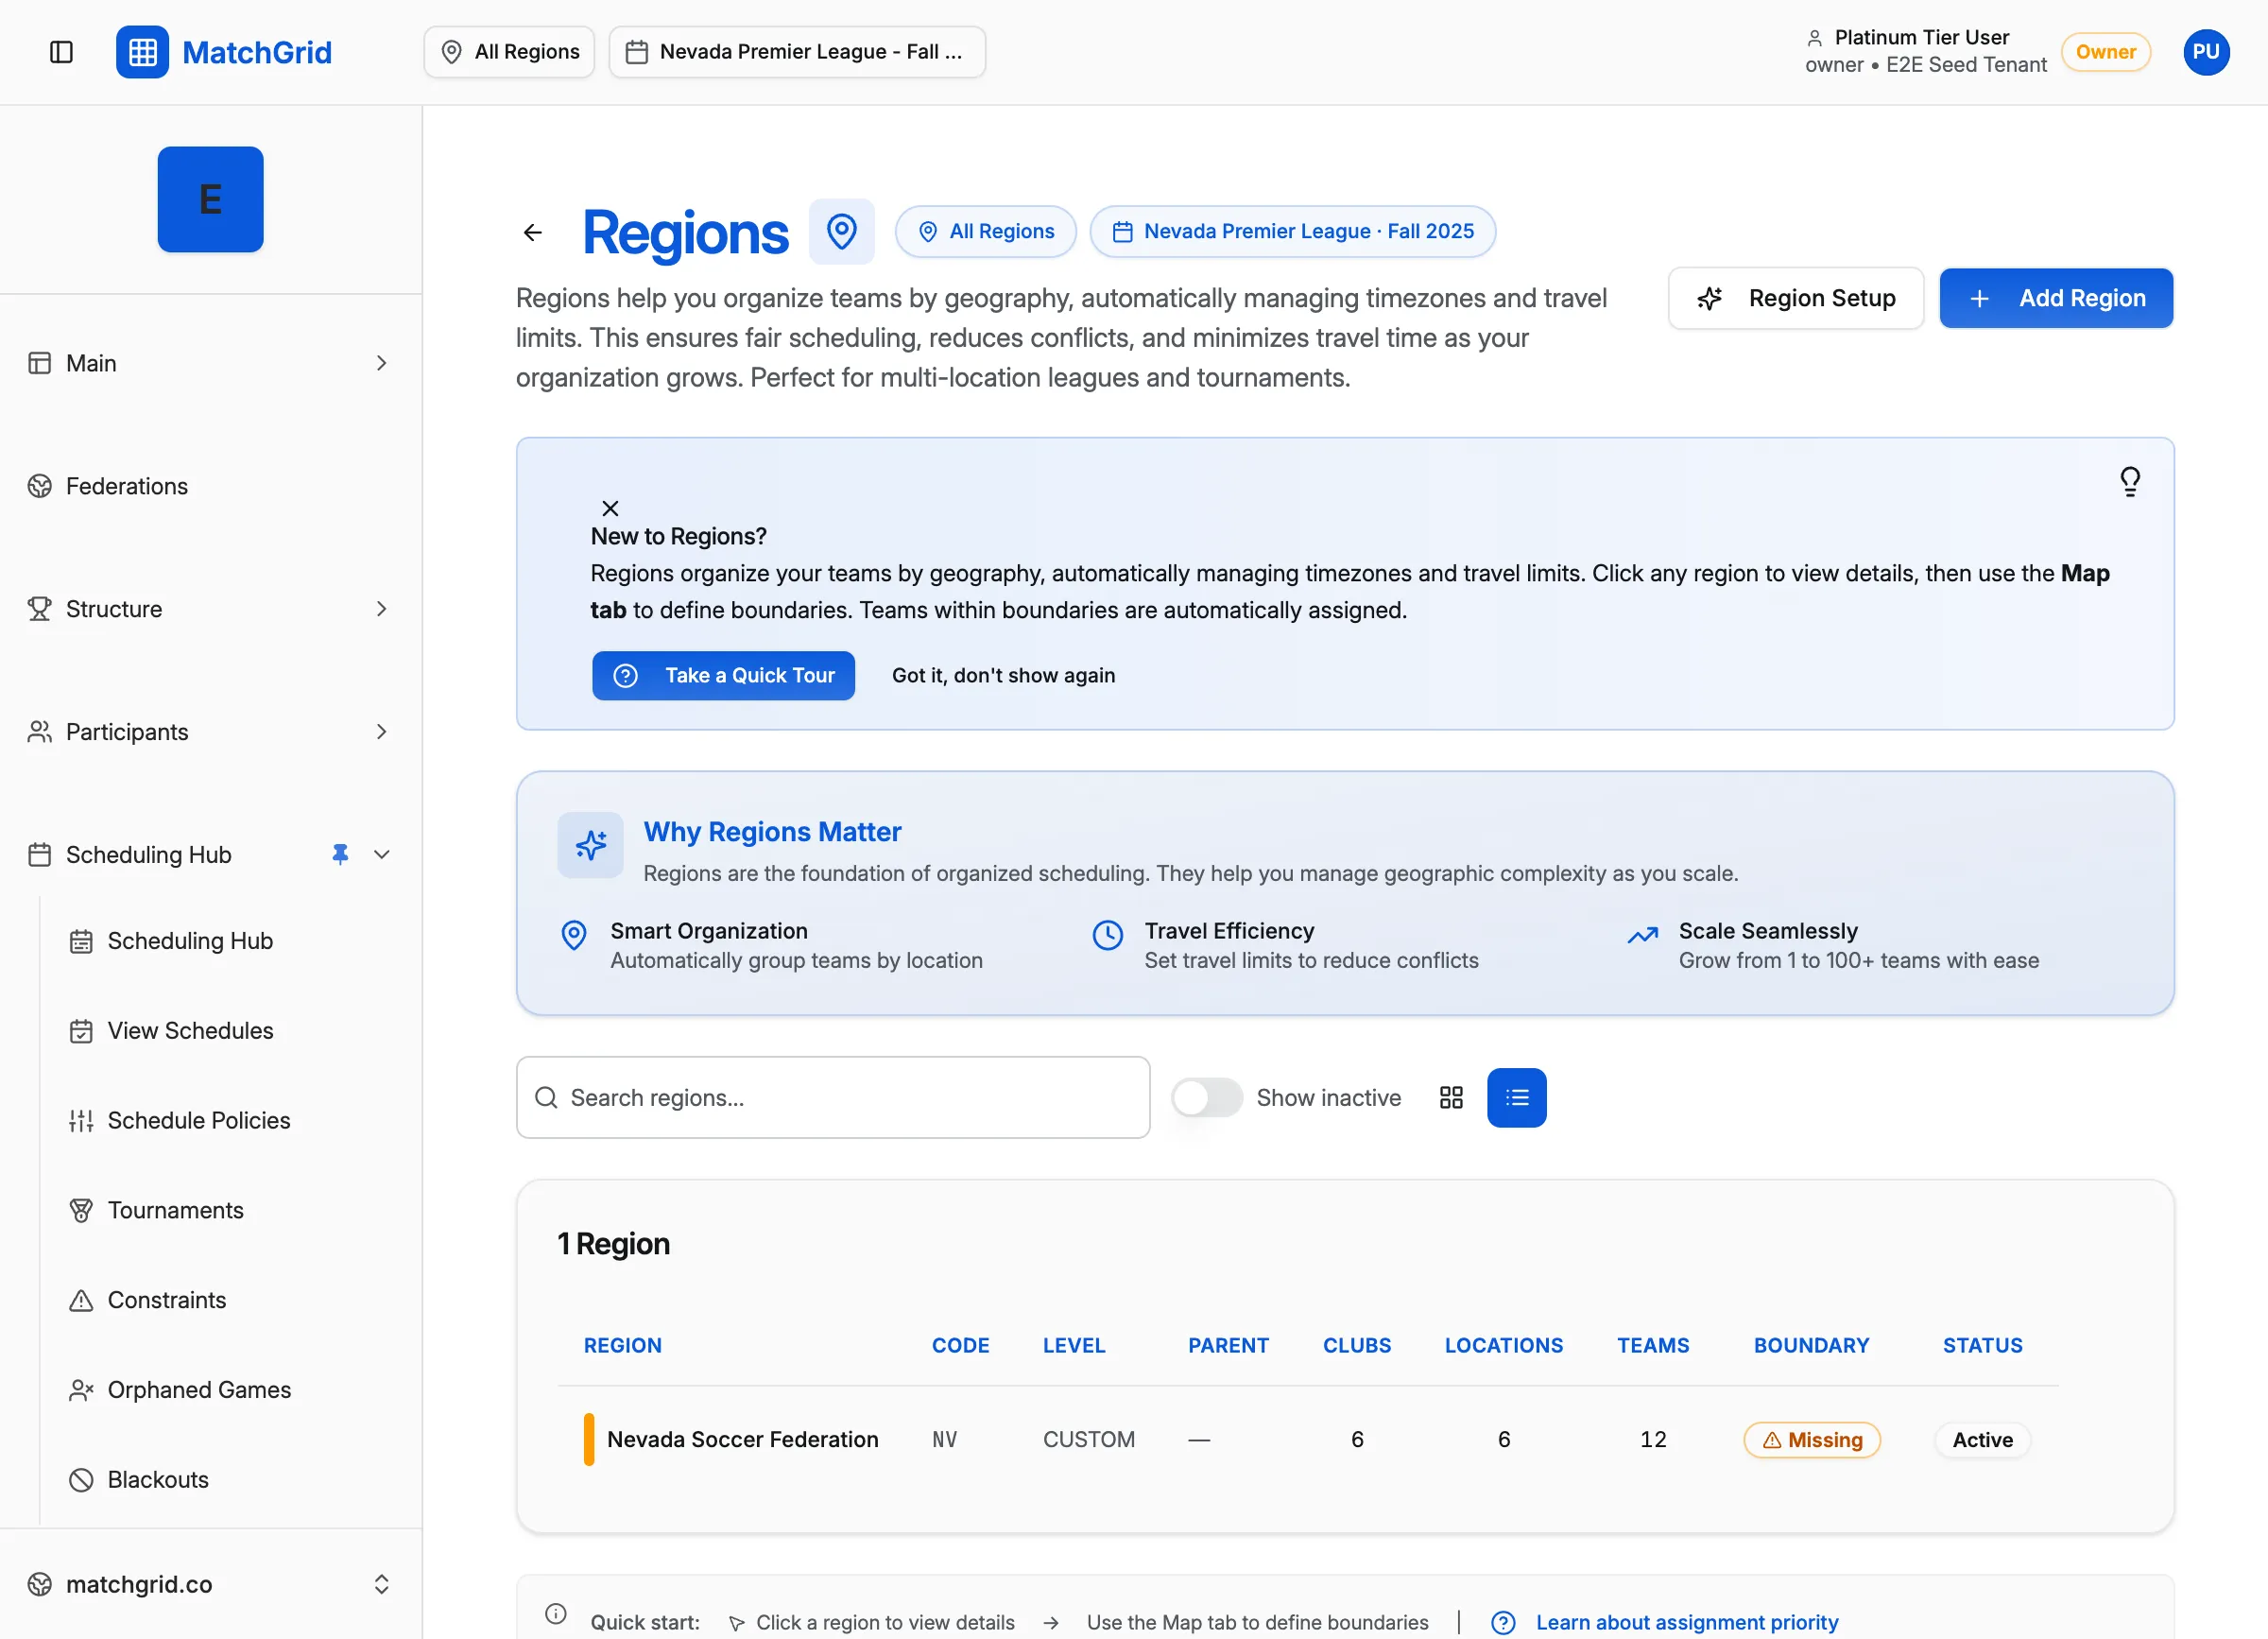The width and height of the screenshot is (2268, 1639).
Task: Click the lightbulb tip icon in the banner
Action: click(x=2130, y=481)
